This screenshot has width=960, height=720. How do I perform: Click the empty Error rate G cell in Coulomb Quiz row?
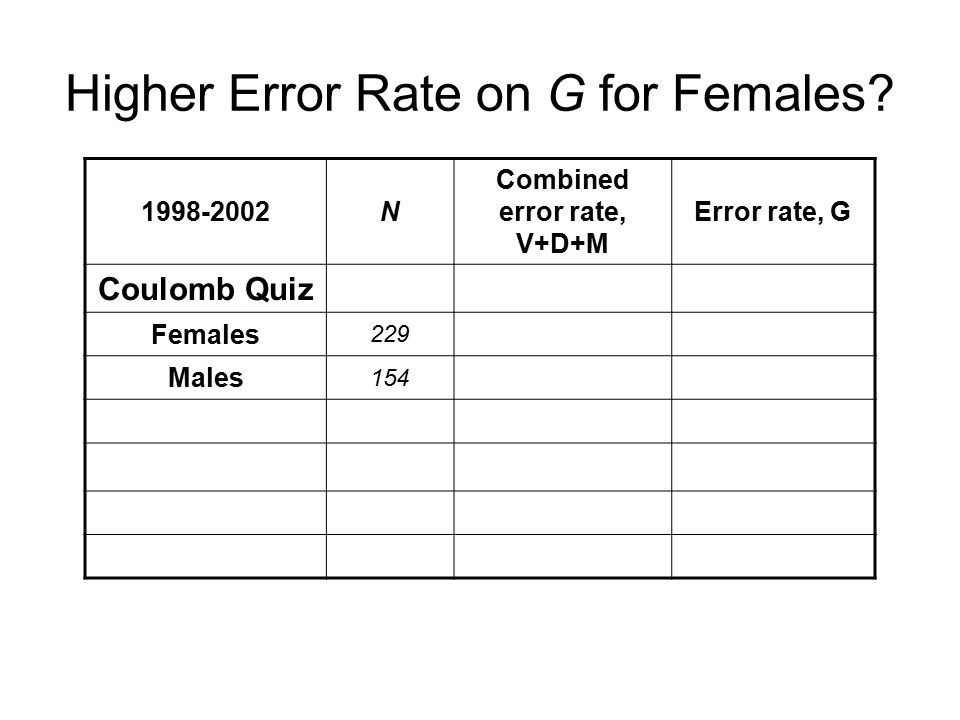point(773,288)
